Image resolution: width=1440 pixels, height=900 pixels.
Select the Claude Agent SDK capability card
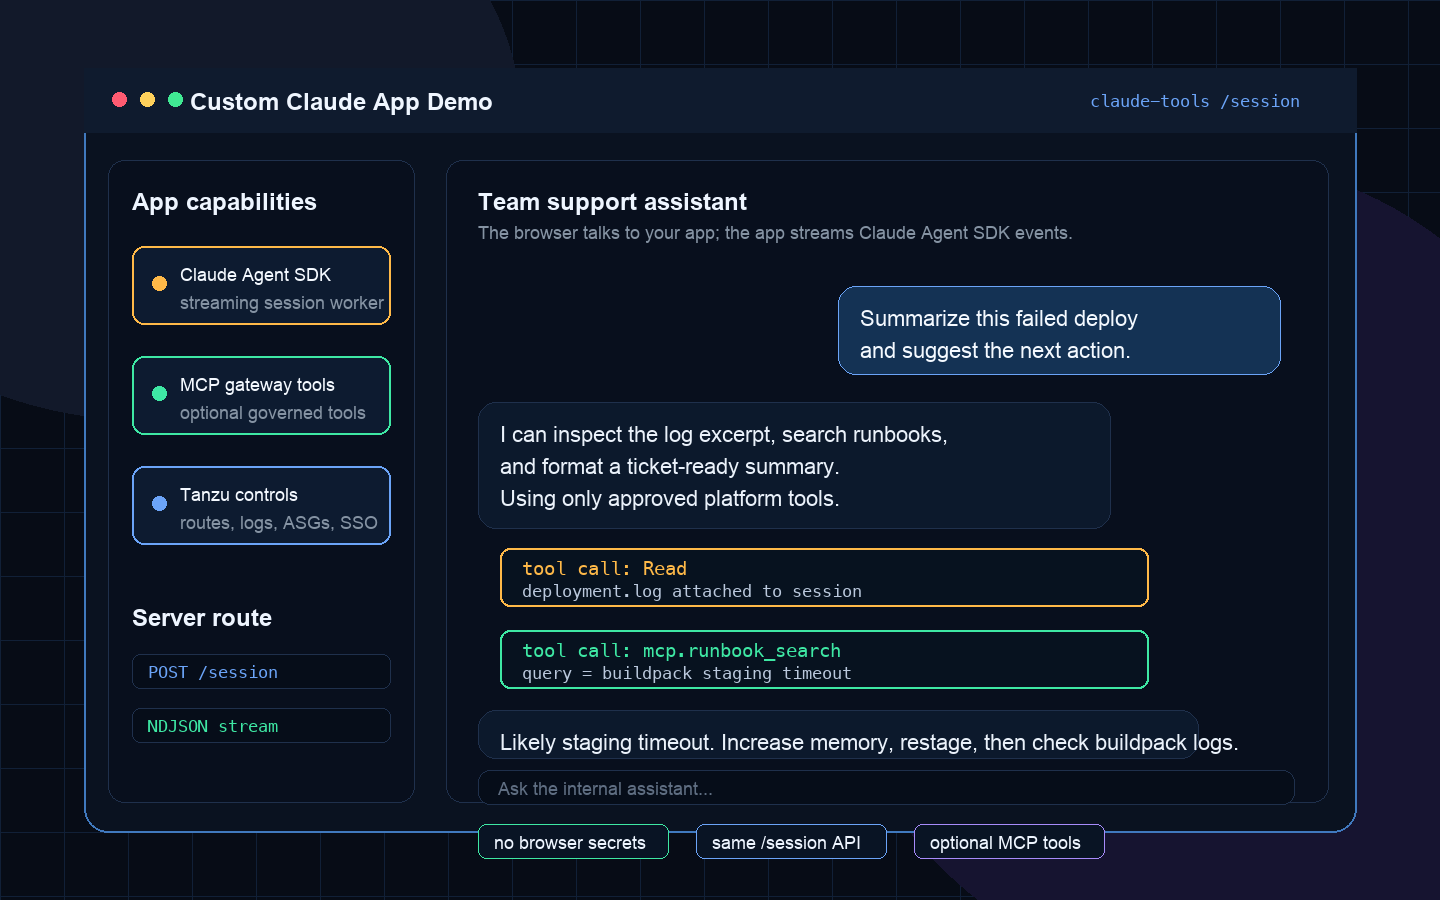(x=261, y=286)
